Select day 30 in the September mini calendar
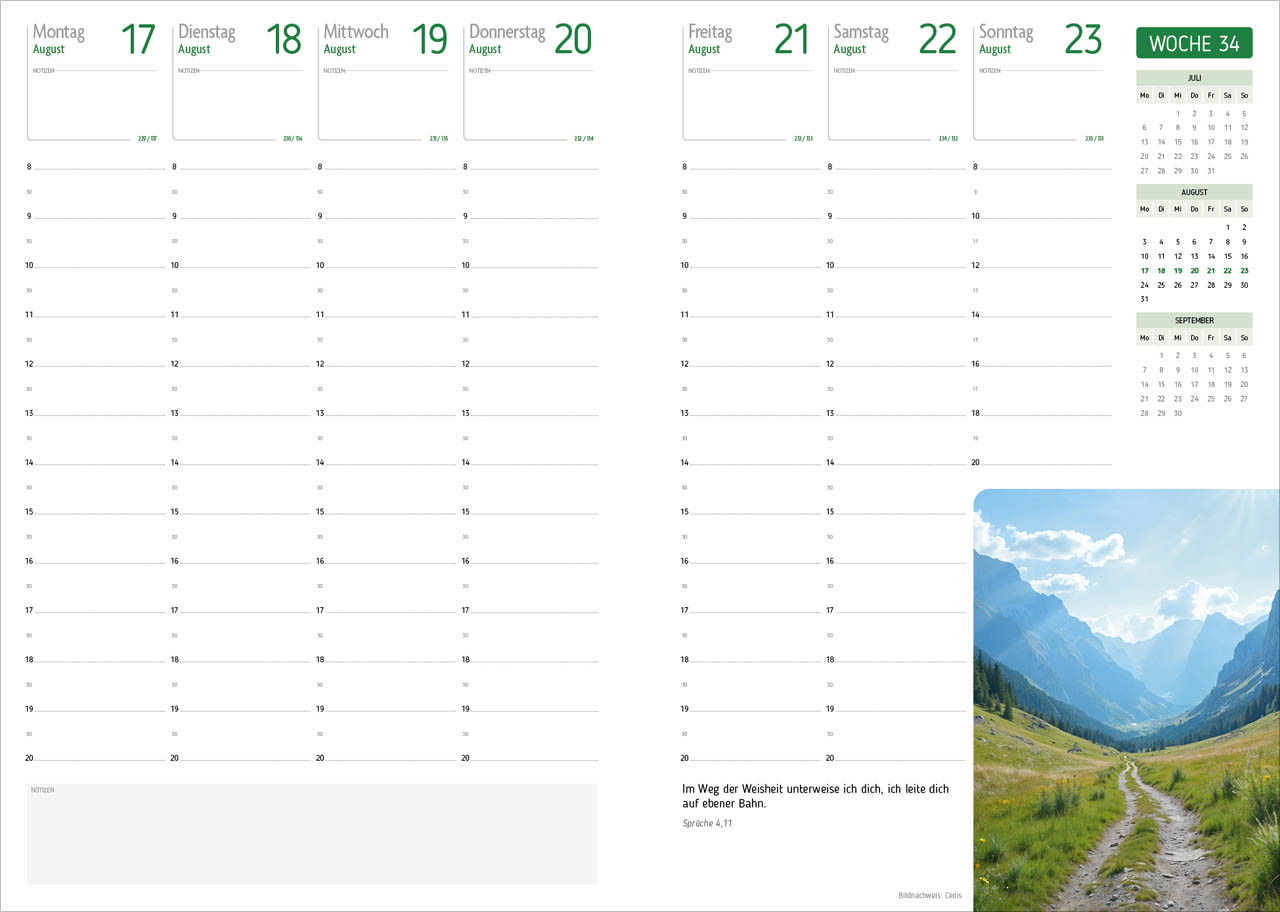 pos(1178,413)
